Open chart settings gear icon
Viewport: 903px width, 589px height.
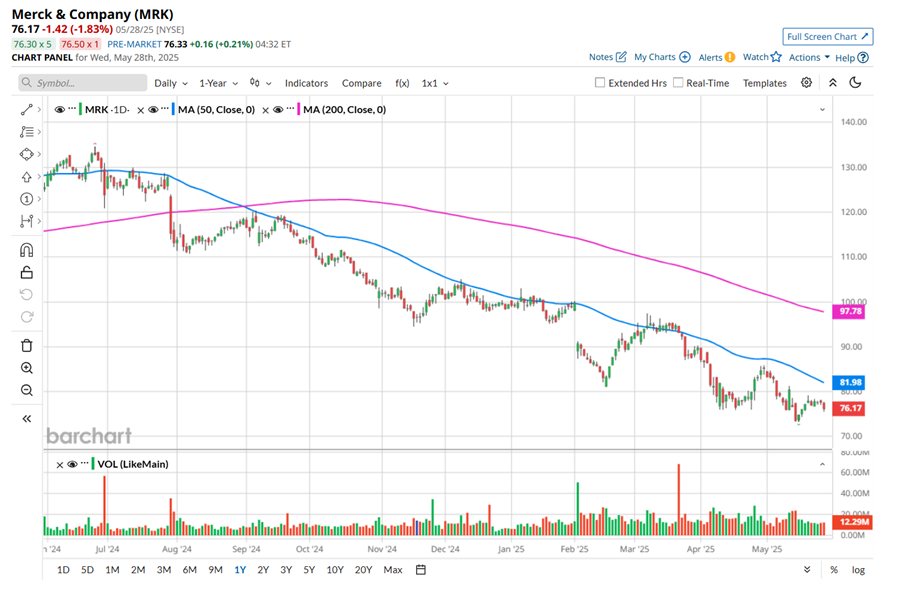point(806,82)
